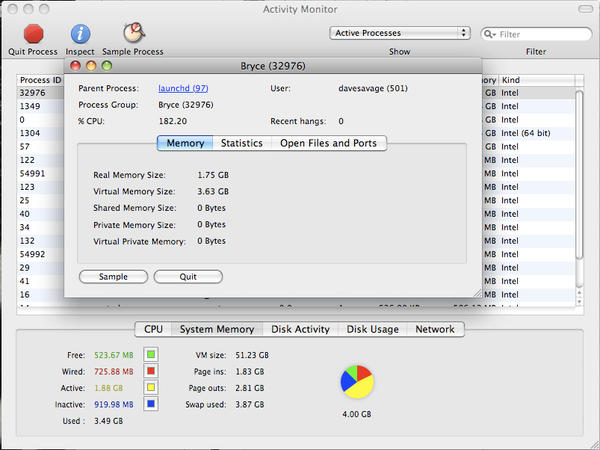600x450 pixels.
Task: Click the Sample Process icon
Action: click(134, 33)
